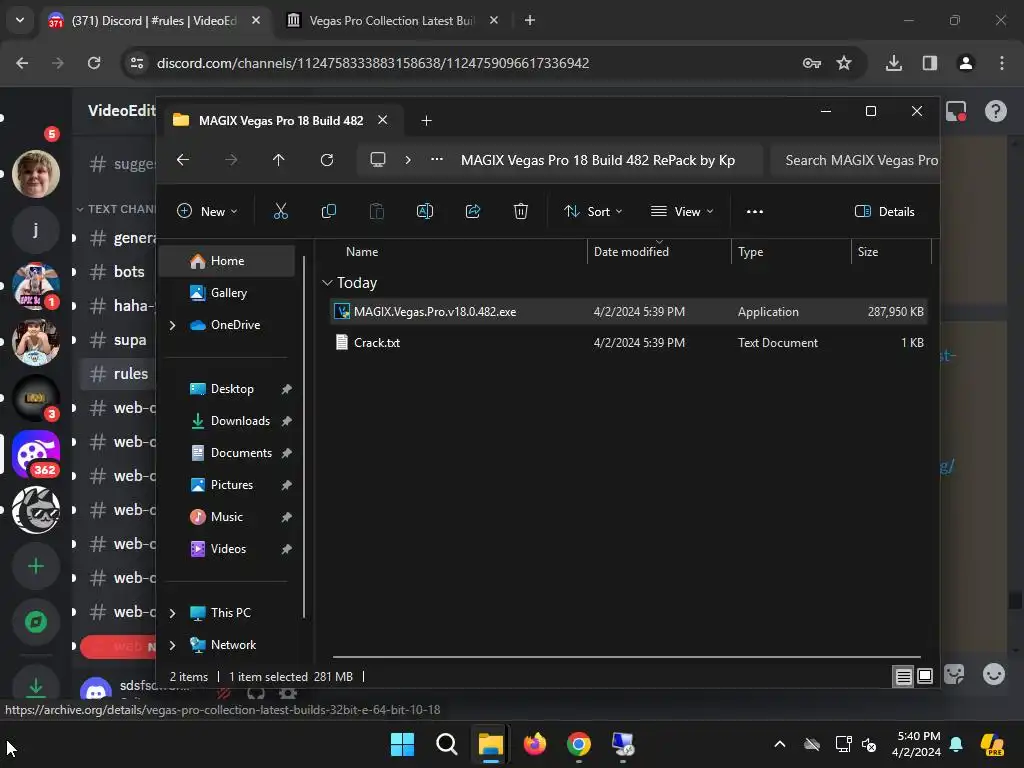Open Chrome tab search dropdown arrow
Image resolution: width=1024 pixels, height=768 pixels.
[x=20, y=20]
